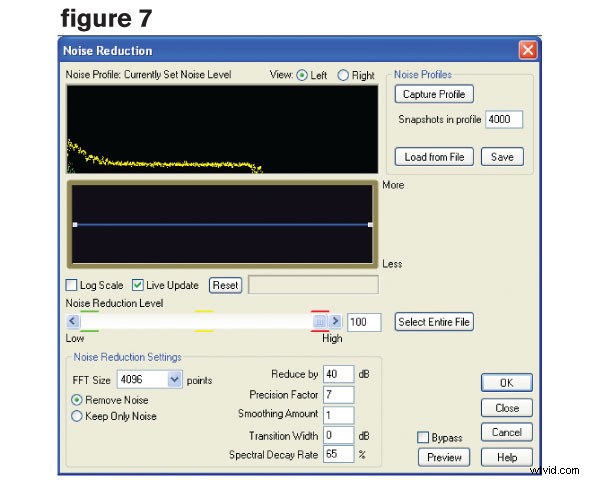Click the slider's left scroll arrow
The width and height of the screenshot is (600, 480).
coord(74,321)
